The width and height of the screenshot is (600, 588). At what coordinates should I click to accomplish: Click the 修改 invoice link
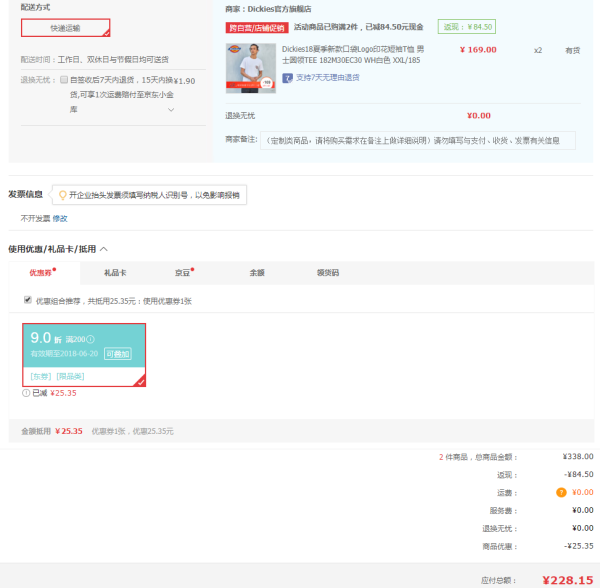pyautogui.click(x=60, y=218)
